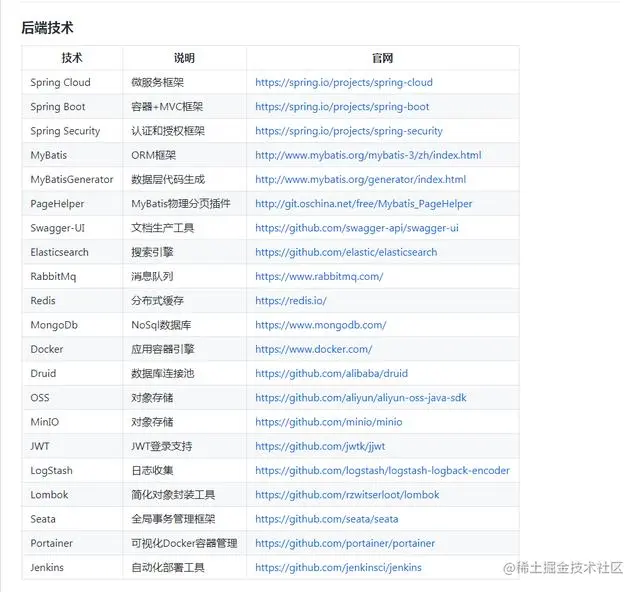Open the mongodb.com link
The image size is (640, 592).
click(x=320, y=325)
